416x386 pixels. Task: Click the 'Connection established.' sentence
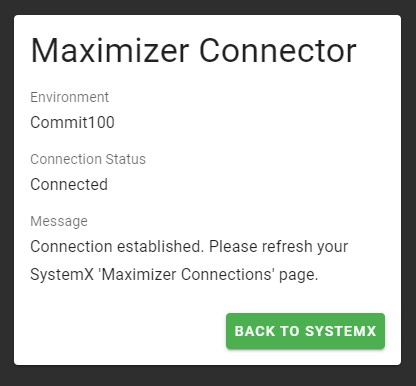[117, 246]
